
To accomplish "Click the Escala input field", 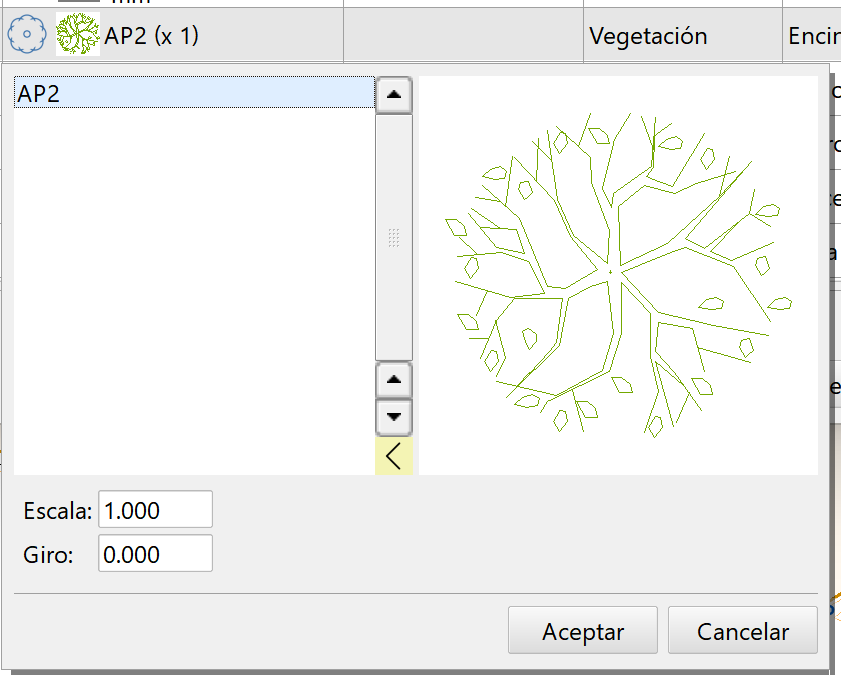I will click(x=155, y=510).
